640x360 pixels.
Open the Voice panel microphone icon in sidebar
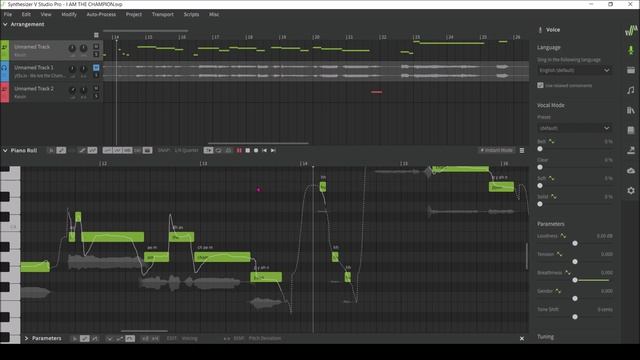point(631,50)
